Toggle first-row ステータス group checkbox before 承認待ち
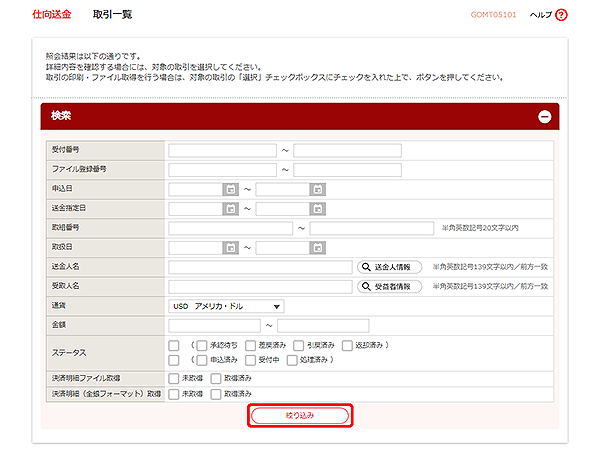The width and height of the screenshot is (600, 459). [174, 346]
